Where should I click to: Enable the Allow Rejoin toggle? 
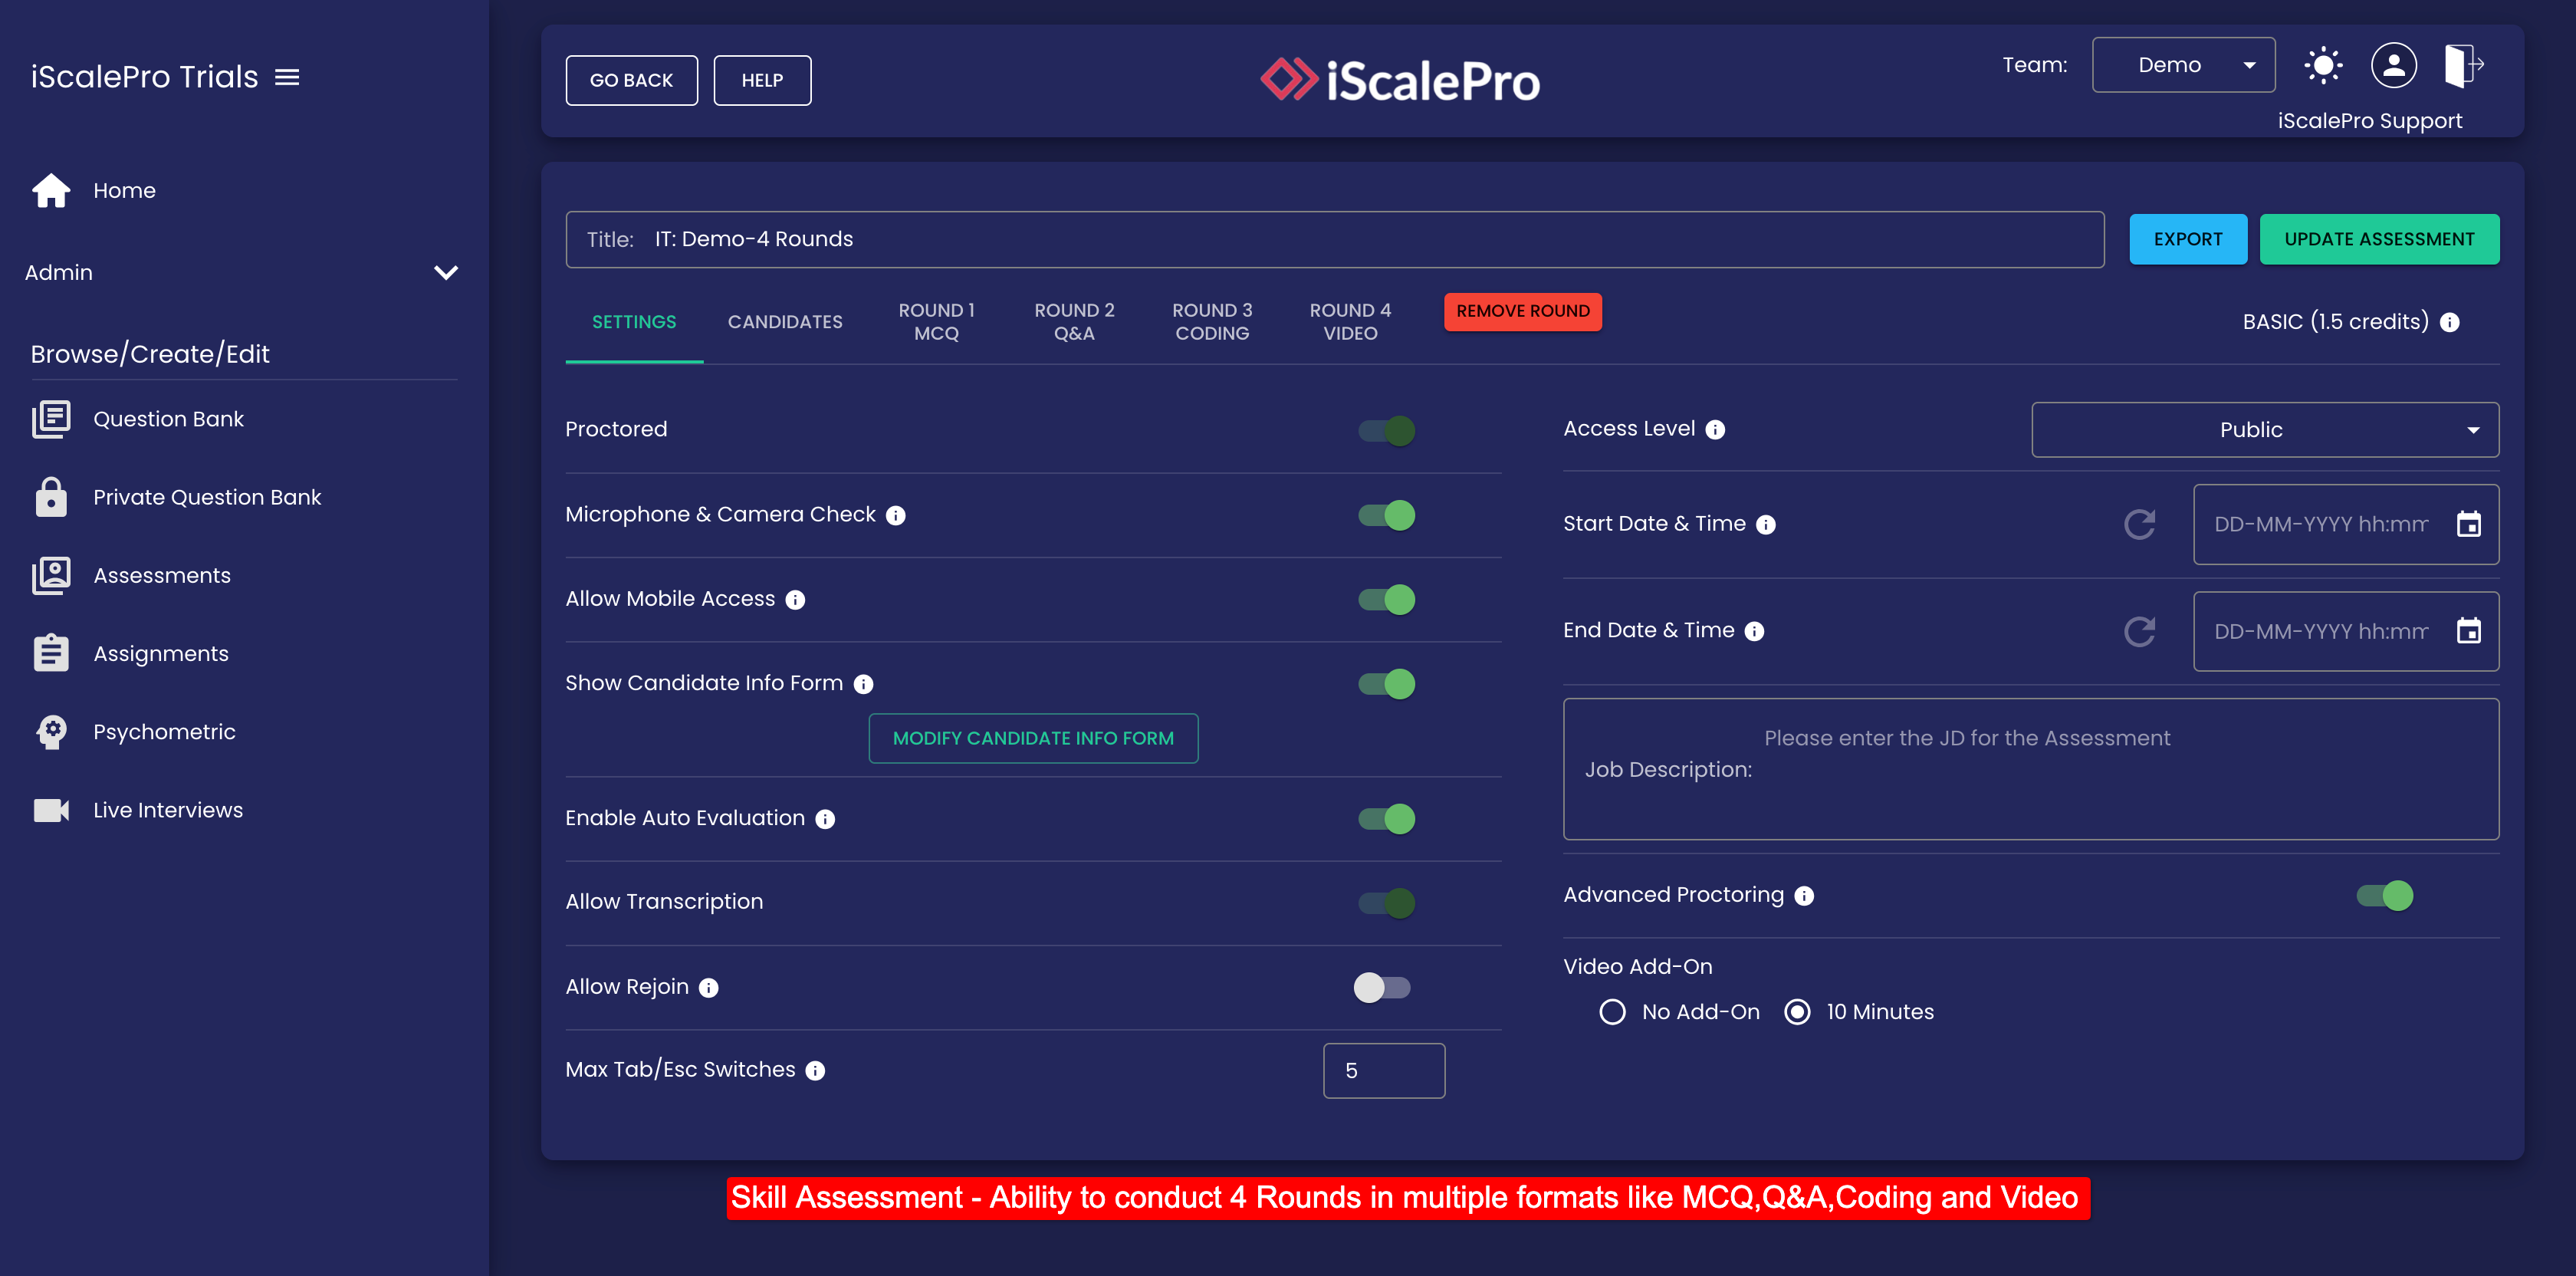[1382, 987]
